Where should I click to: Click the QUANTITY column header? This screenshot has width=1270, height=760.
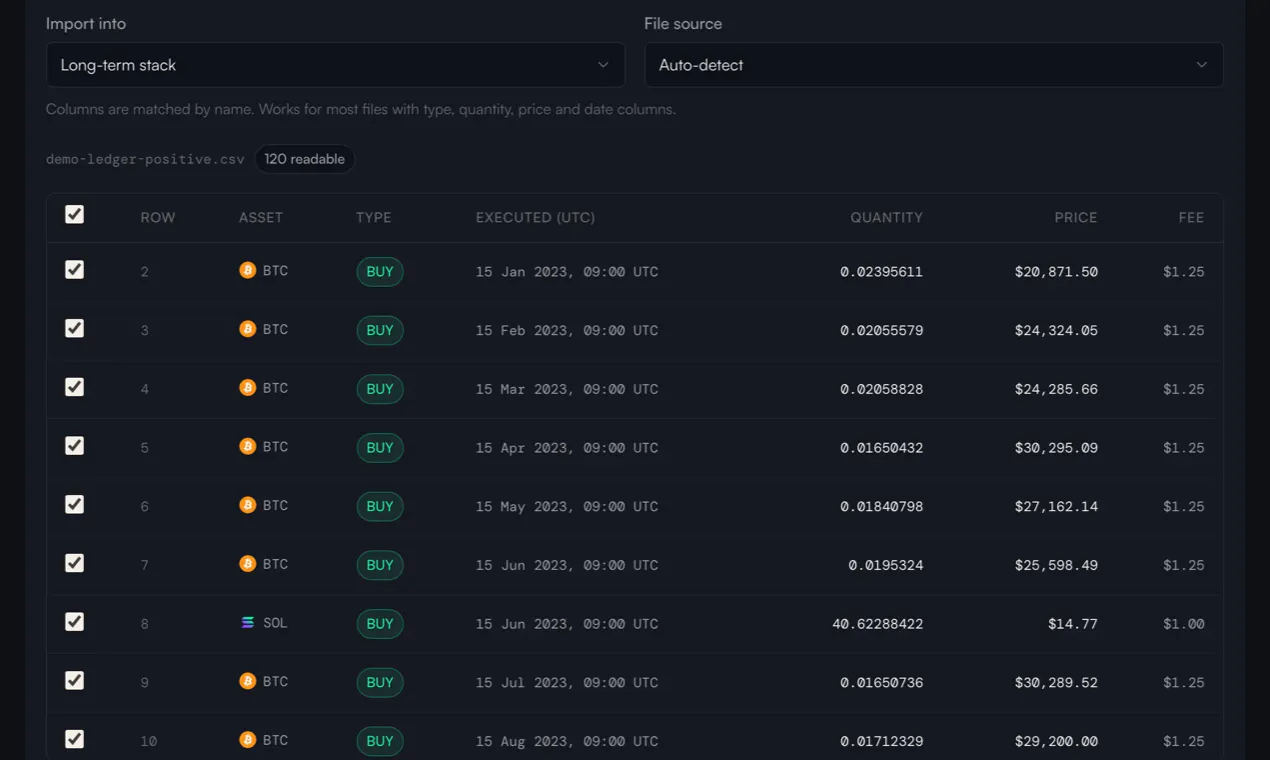tap(887, 217)
